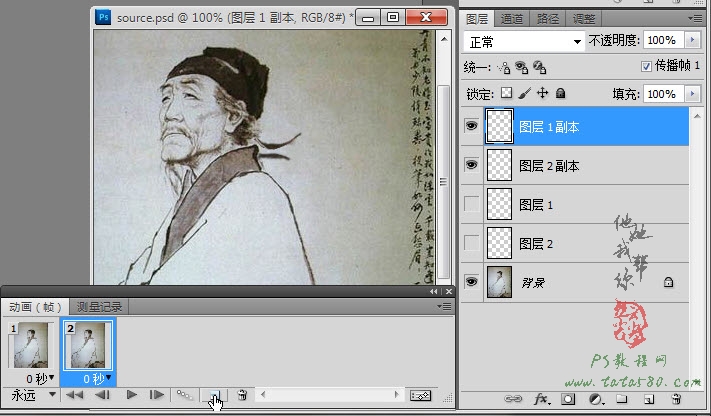Viewport: 711px width, 416px height.
Task: Open fill slider arrow
Action: point(692,94)
